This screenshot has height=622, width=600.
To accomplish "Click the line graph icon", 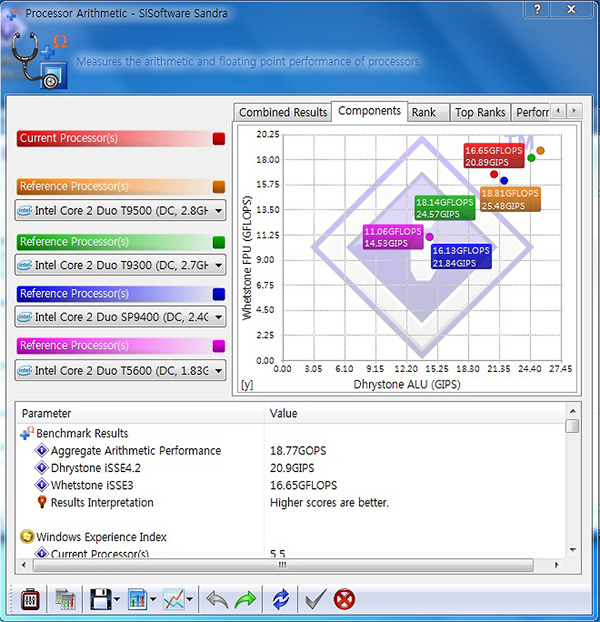I will [x=174, y=599].
